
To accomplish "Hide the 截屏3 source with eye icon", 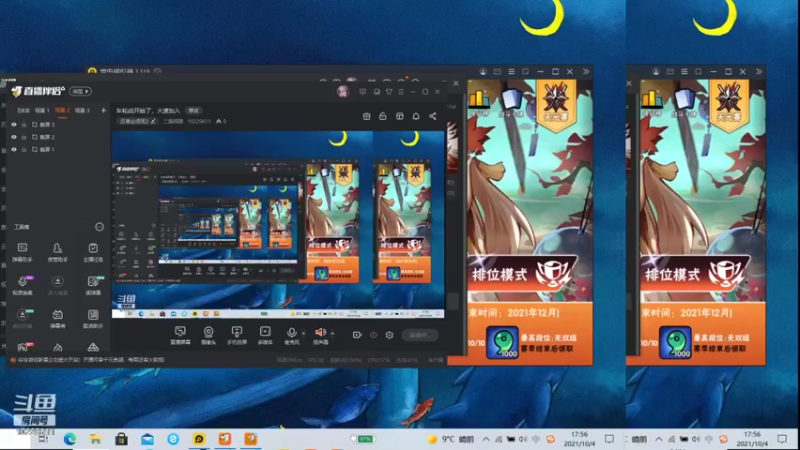I will click(14, 124).
